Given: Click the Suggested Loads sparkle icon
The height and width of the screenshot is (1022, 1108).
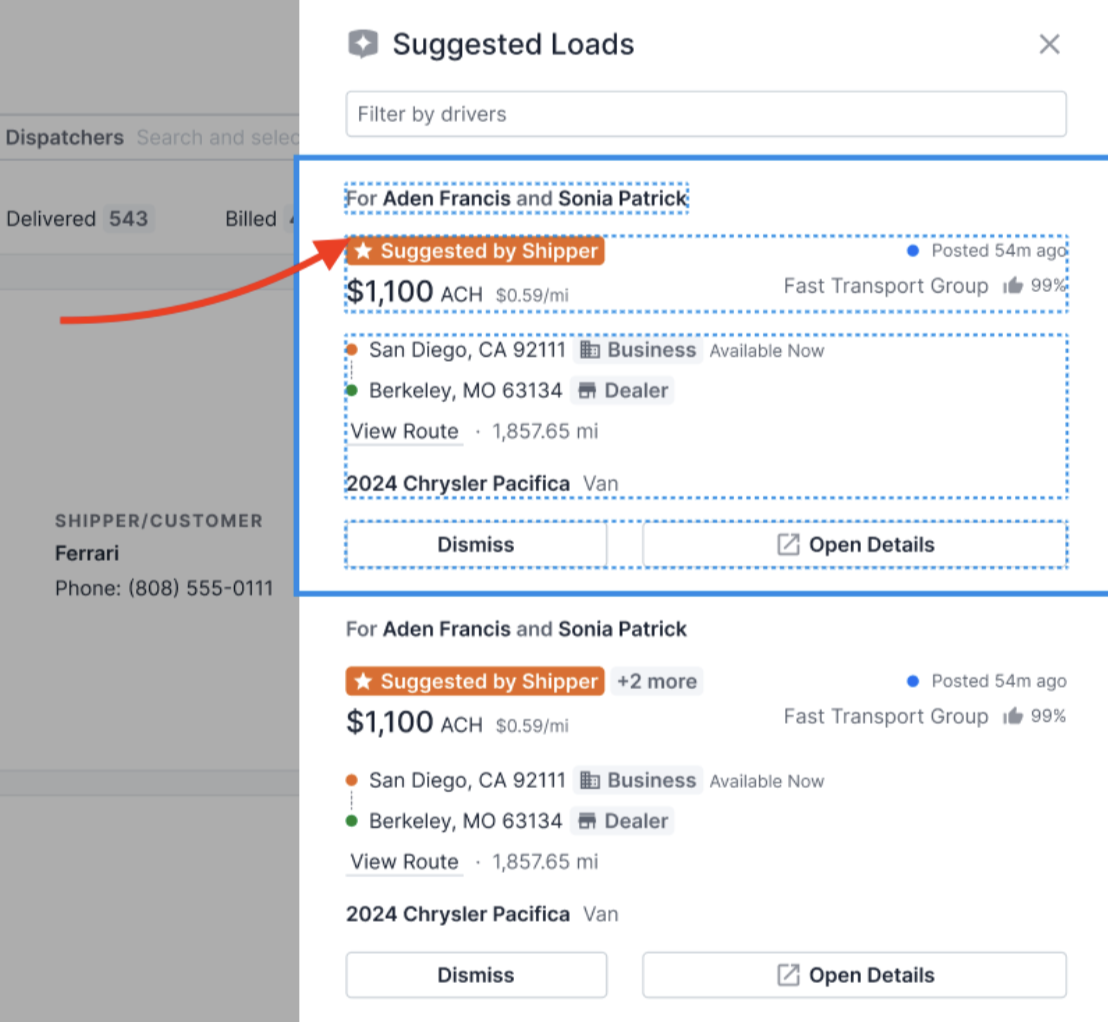Looking at the screenshot, I should pos(363,44).
